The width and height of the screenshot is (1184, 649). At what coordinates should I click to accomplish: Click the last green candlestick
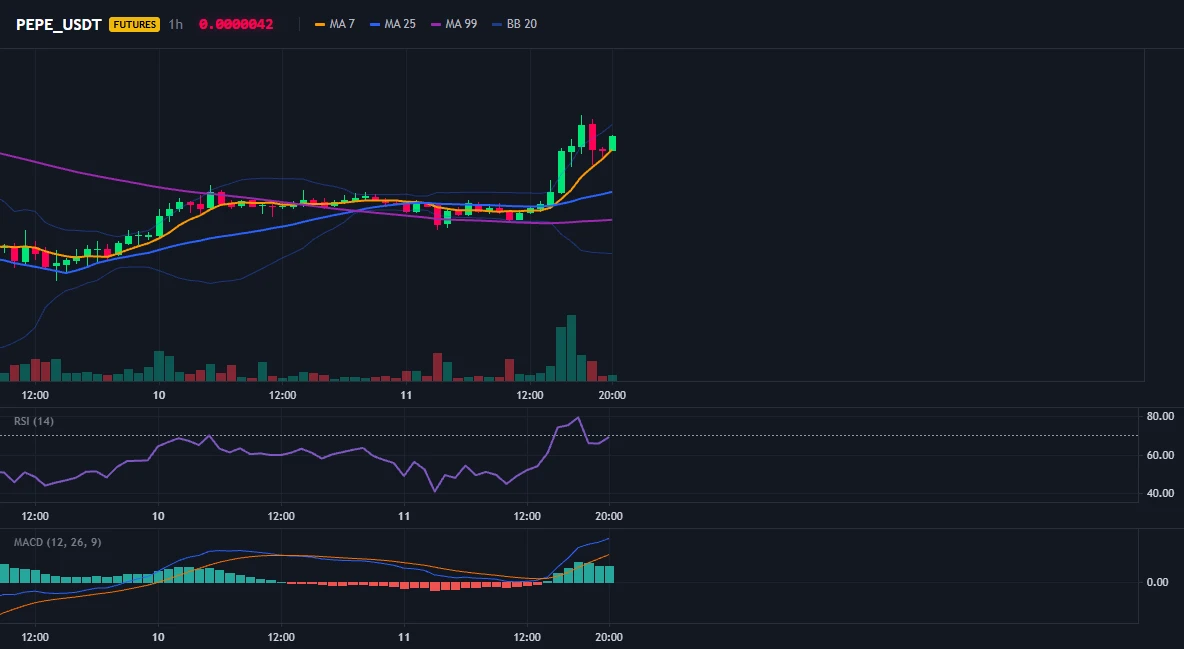pos(612,144)
